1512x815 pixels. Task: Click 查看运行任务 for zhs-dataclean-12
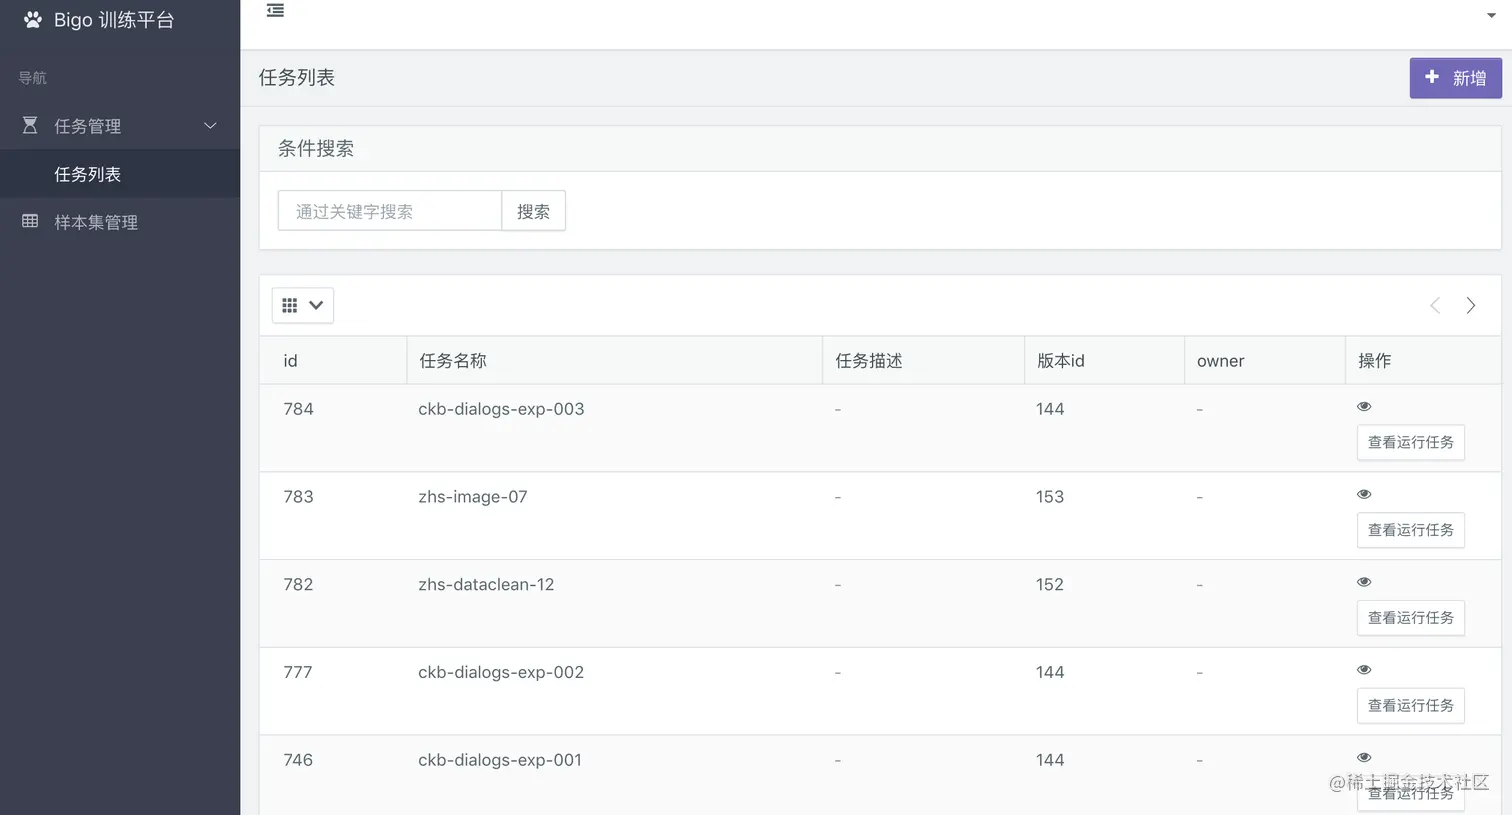[1410, 618]
